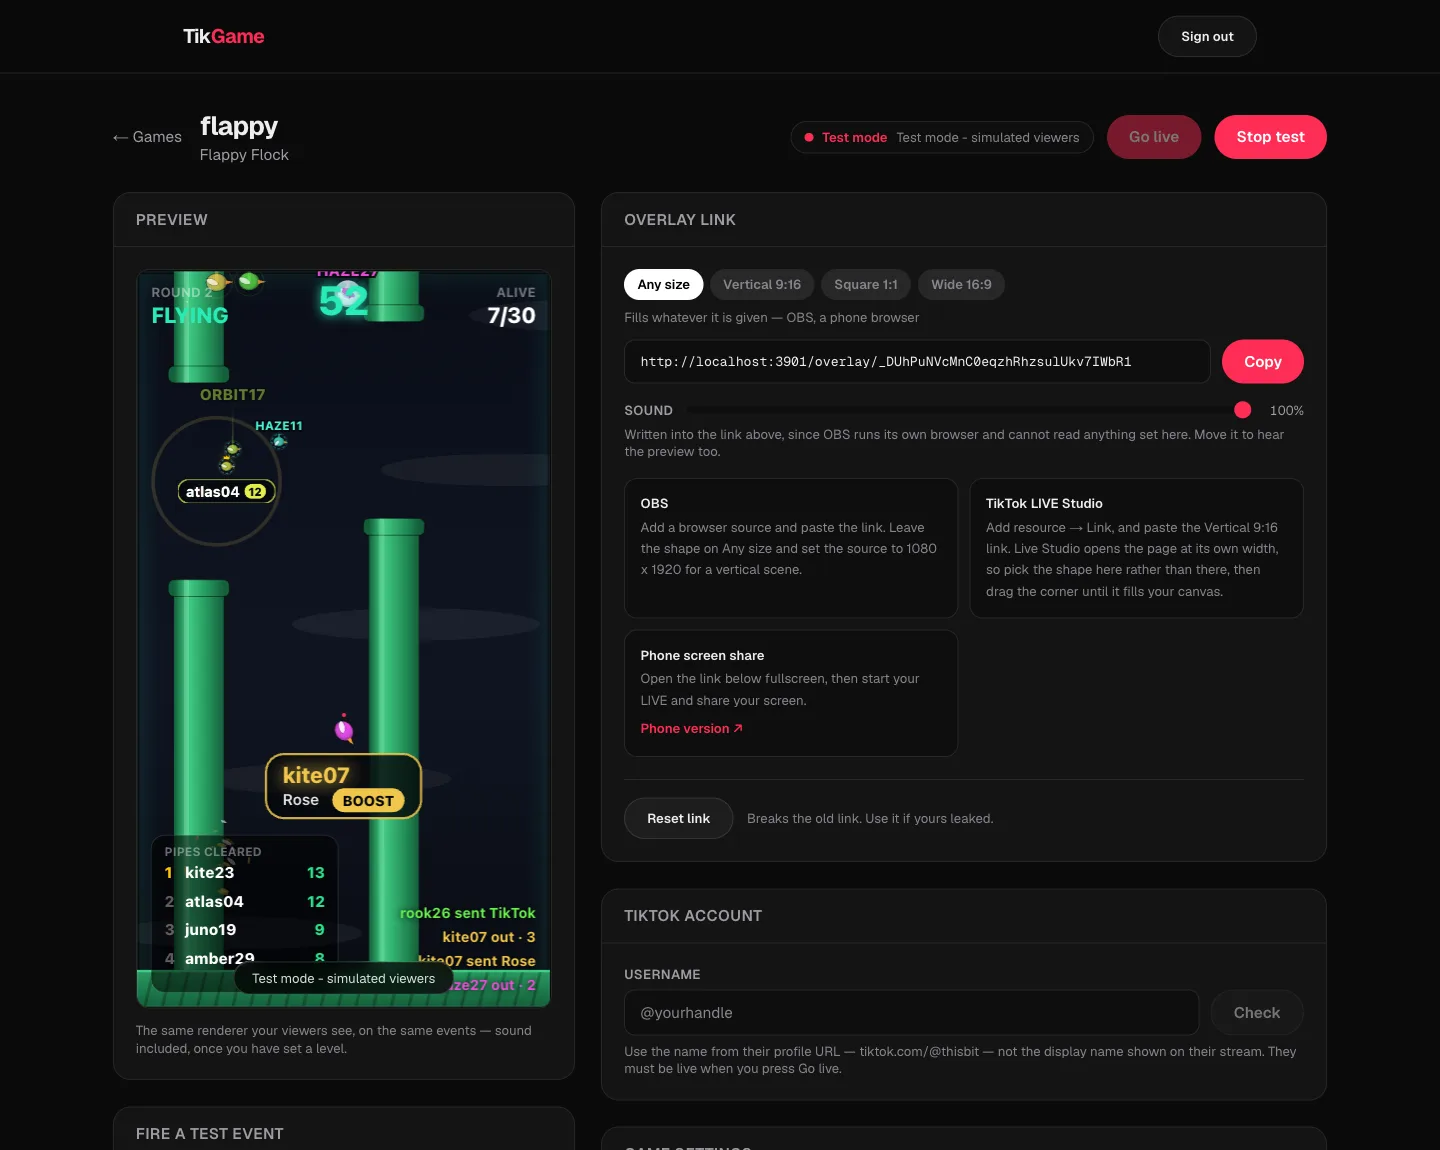Click the 'Test mode - simulated viewers' preview pill
Screen dimensions: 1440x1150
343,978
